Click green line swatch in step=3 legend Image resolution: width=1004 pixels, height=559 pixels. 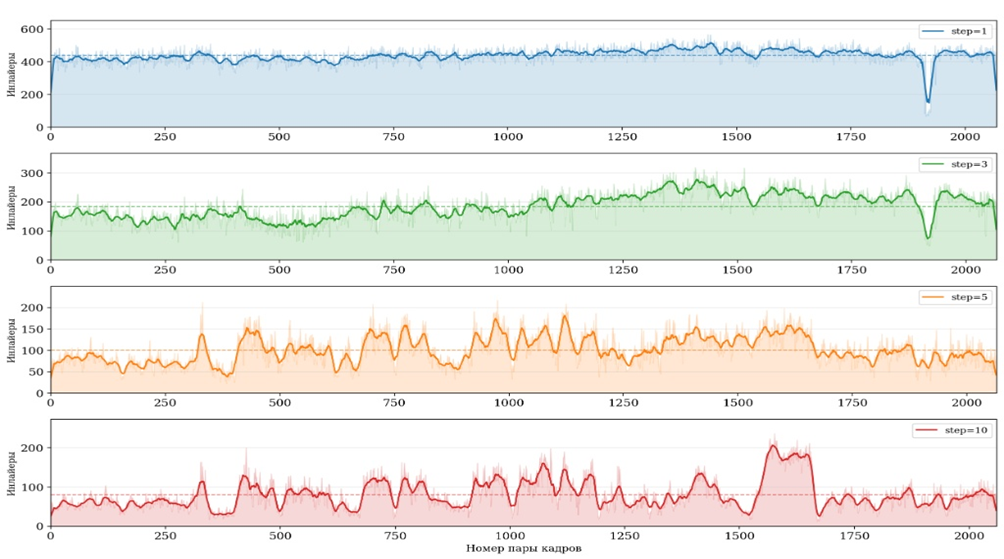(932, 164)
